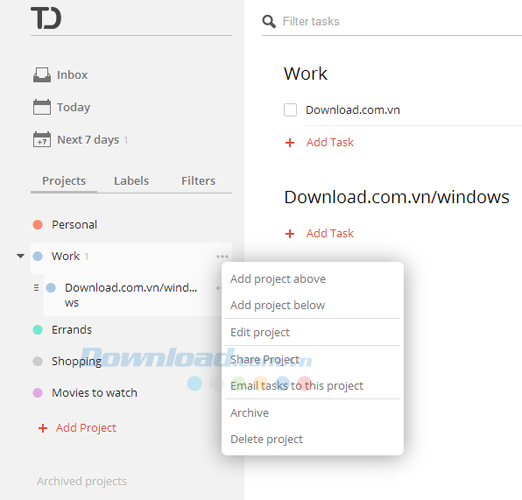Choose Add project above
The width and height of the screenshot is (522, 500).
click(278, 279)
